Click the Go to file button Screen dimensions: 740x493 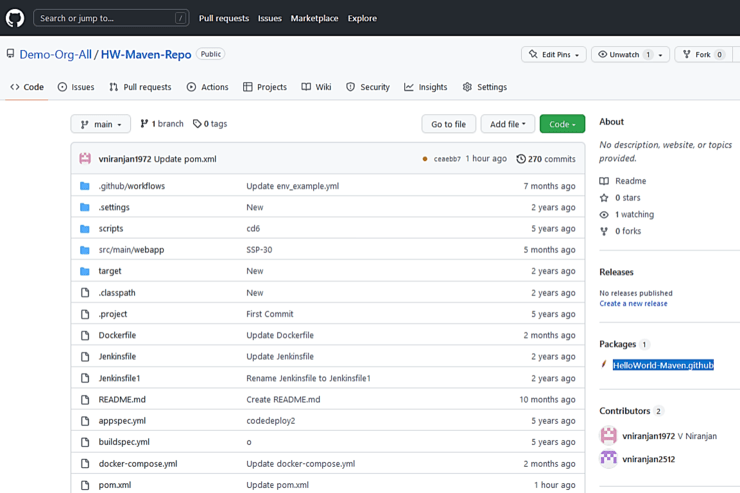pos(448,124)
